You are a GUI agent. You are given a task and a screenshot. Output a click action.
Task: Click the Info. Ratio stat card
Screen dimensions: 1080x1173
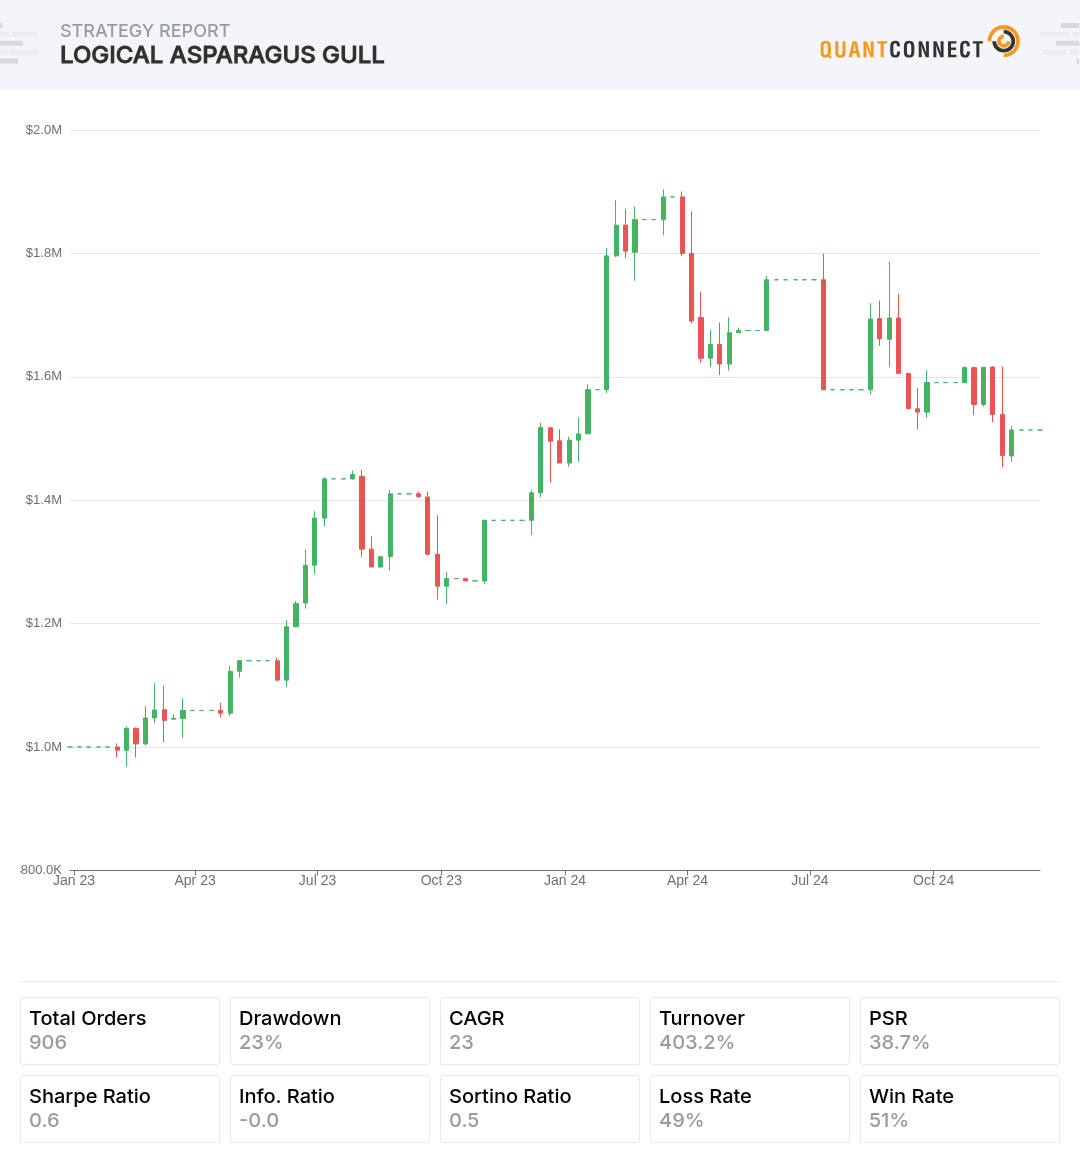pos(330,1109)
